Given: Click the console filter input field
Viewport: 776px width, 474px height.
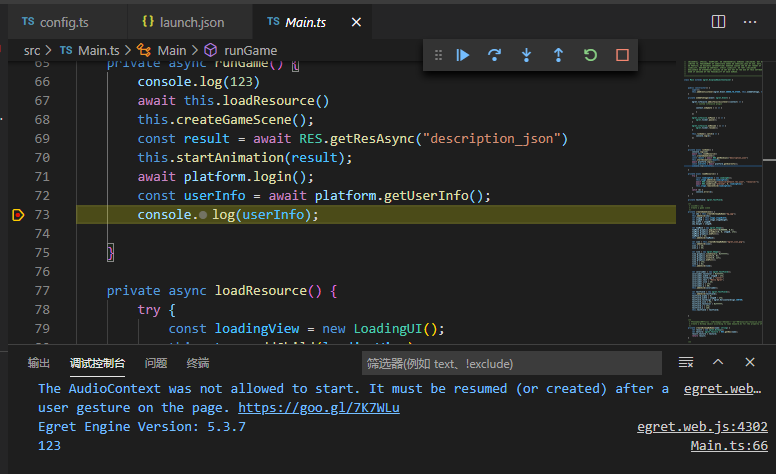Looking at the screenshot, I should [x=510, y=363].
